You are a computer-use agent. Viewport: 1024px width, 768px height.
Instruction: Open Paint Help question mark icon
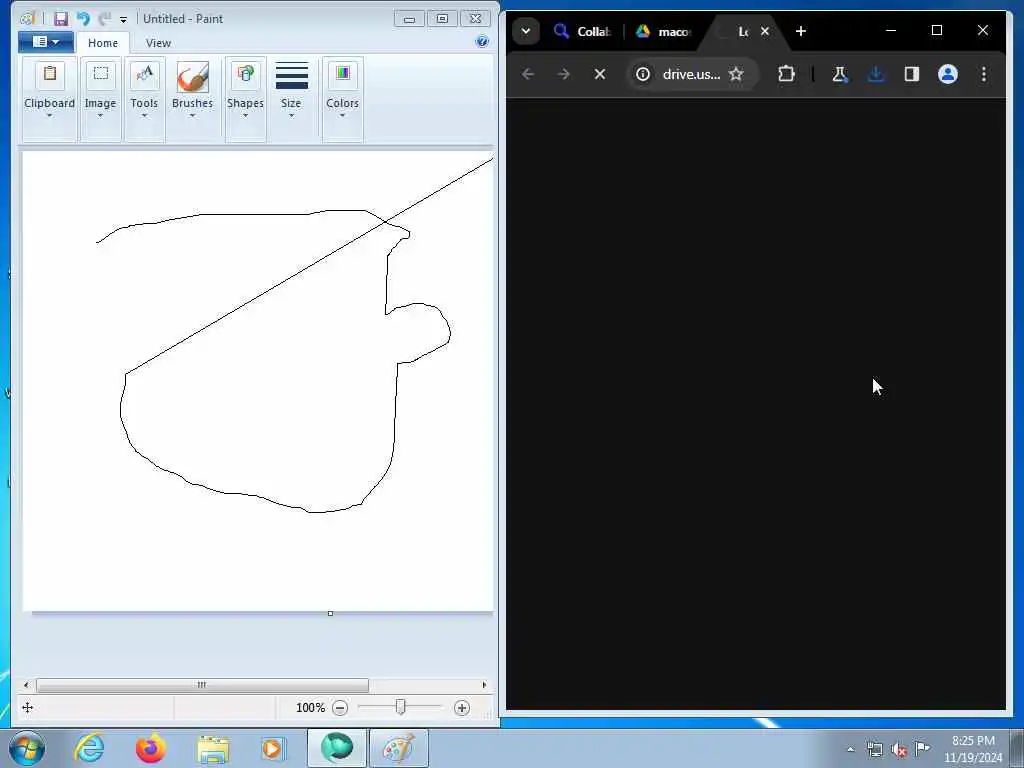[482, 42]
